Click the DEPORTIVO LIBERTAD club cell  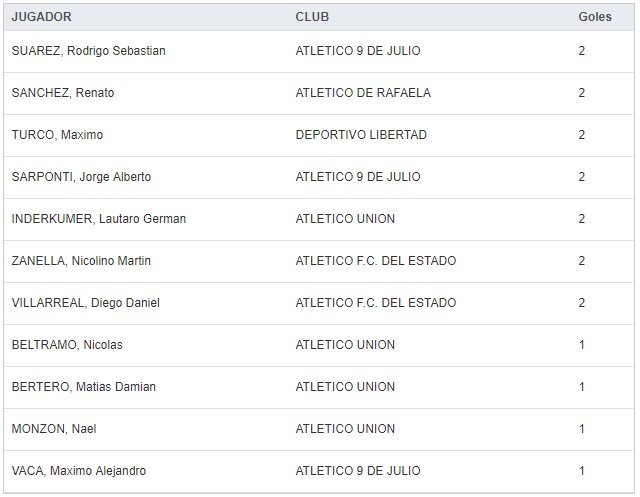[361, 135]
